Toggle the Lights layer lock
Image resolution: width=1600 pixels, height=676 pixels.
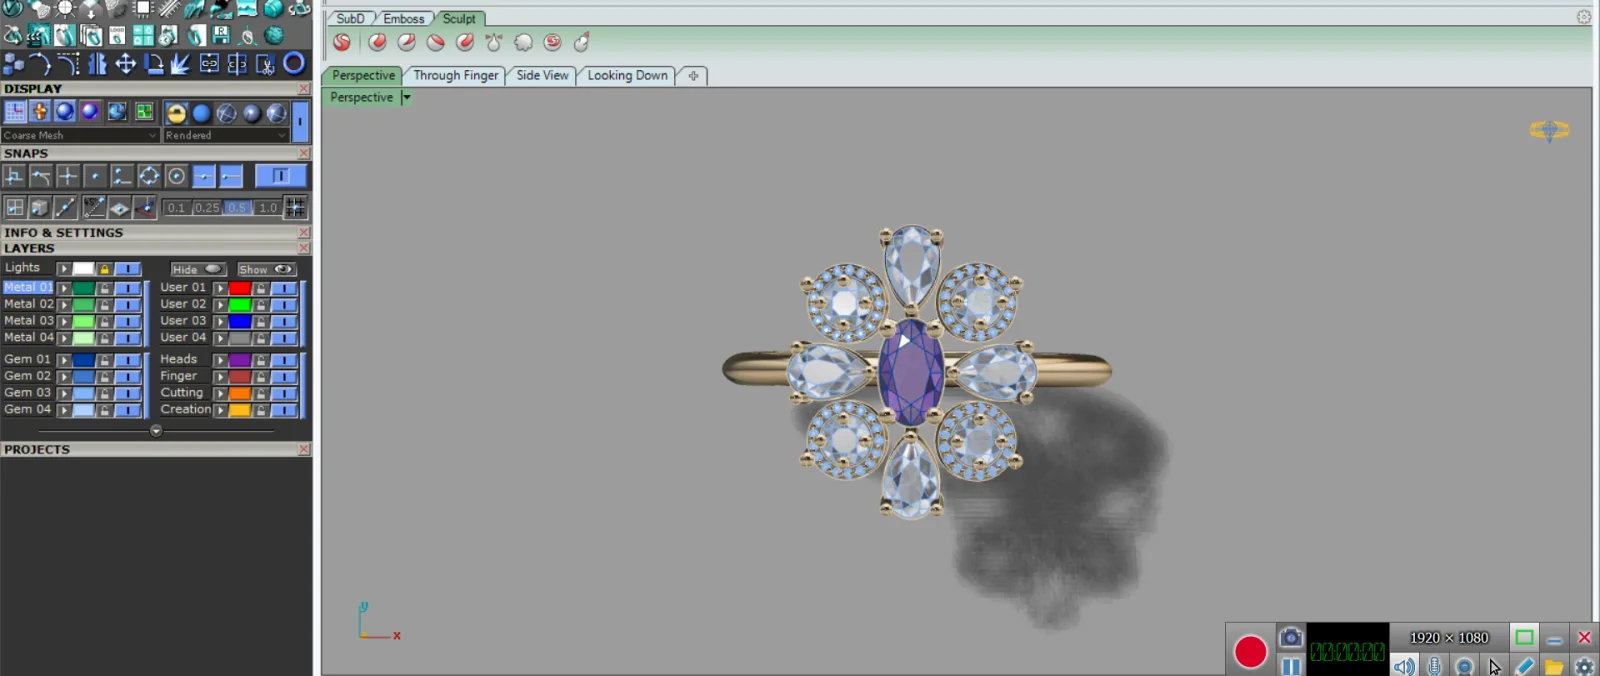(x=104, y=269)
